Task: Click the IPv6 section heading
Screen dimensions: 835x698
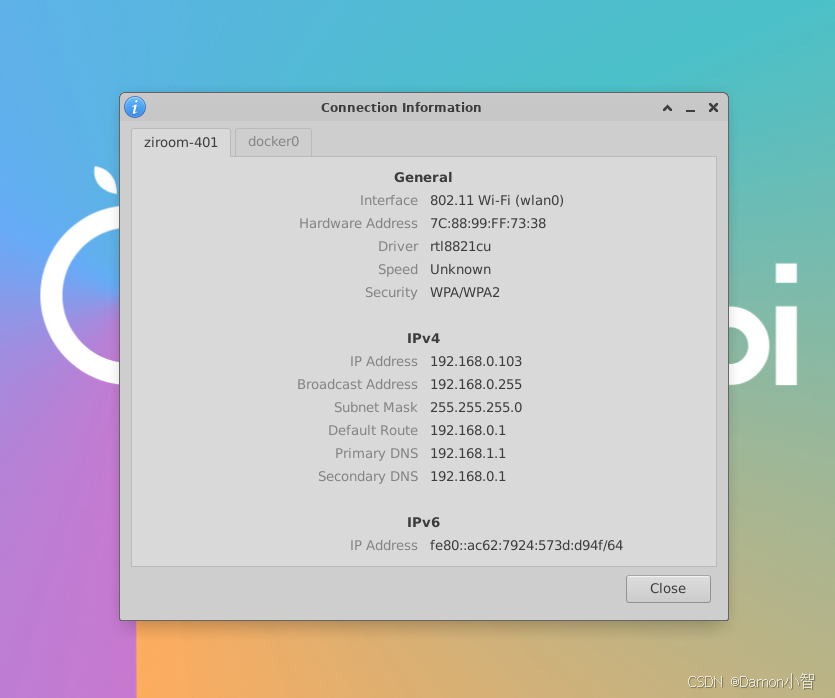Action: click(423, 522)
